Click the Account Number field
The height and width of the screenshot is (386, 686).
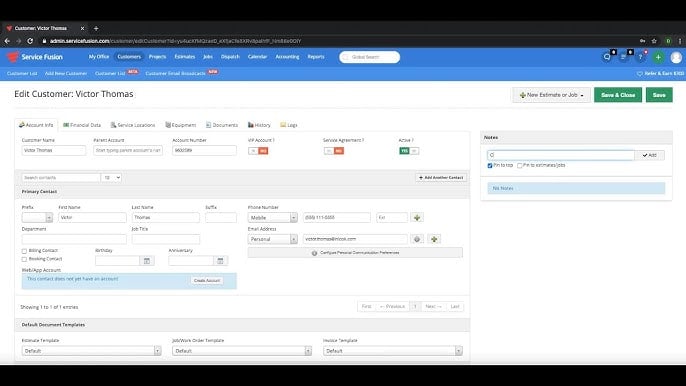point(204,151)
